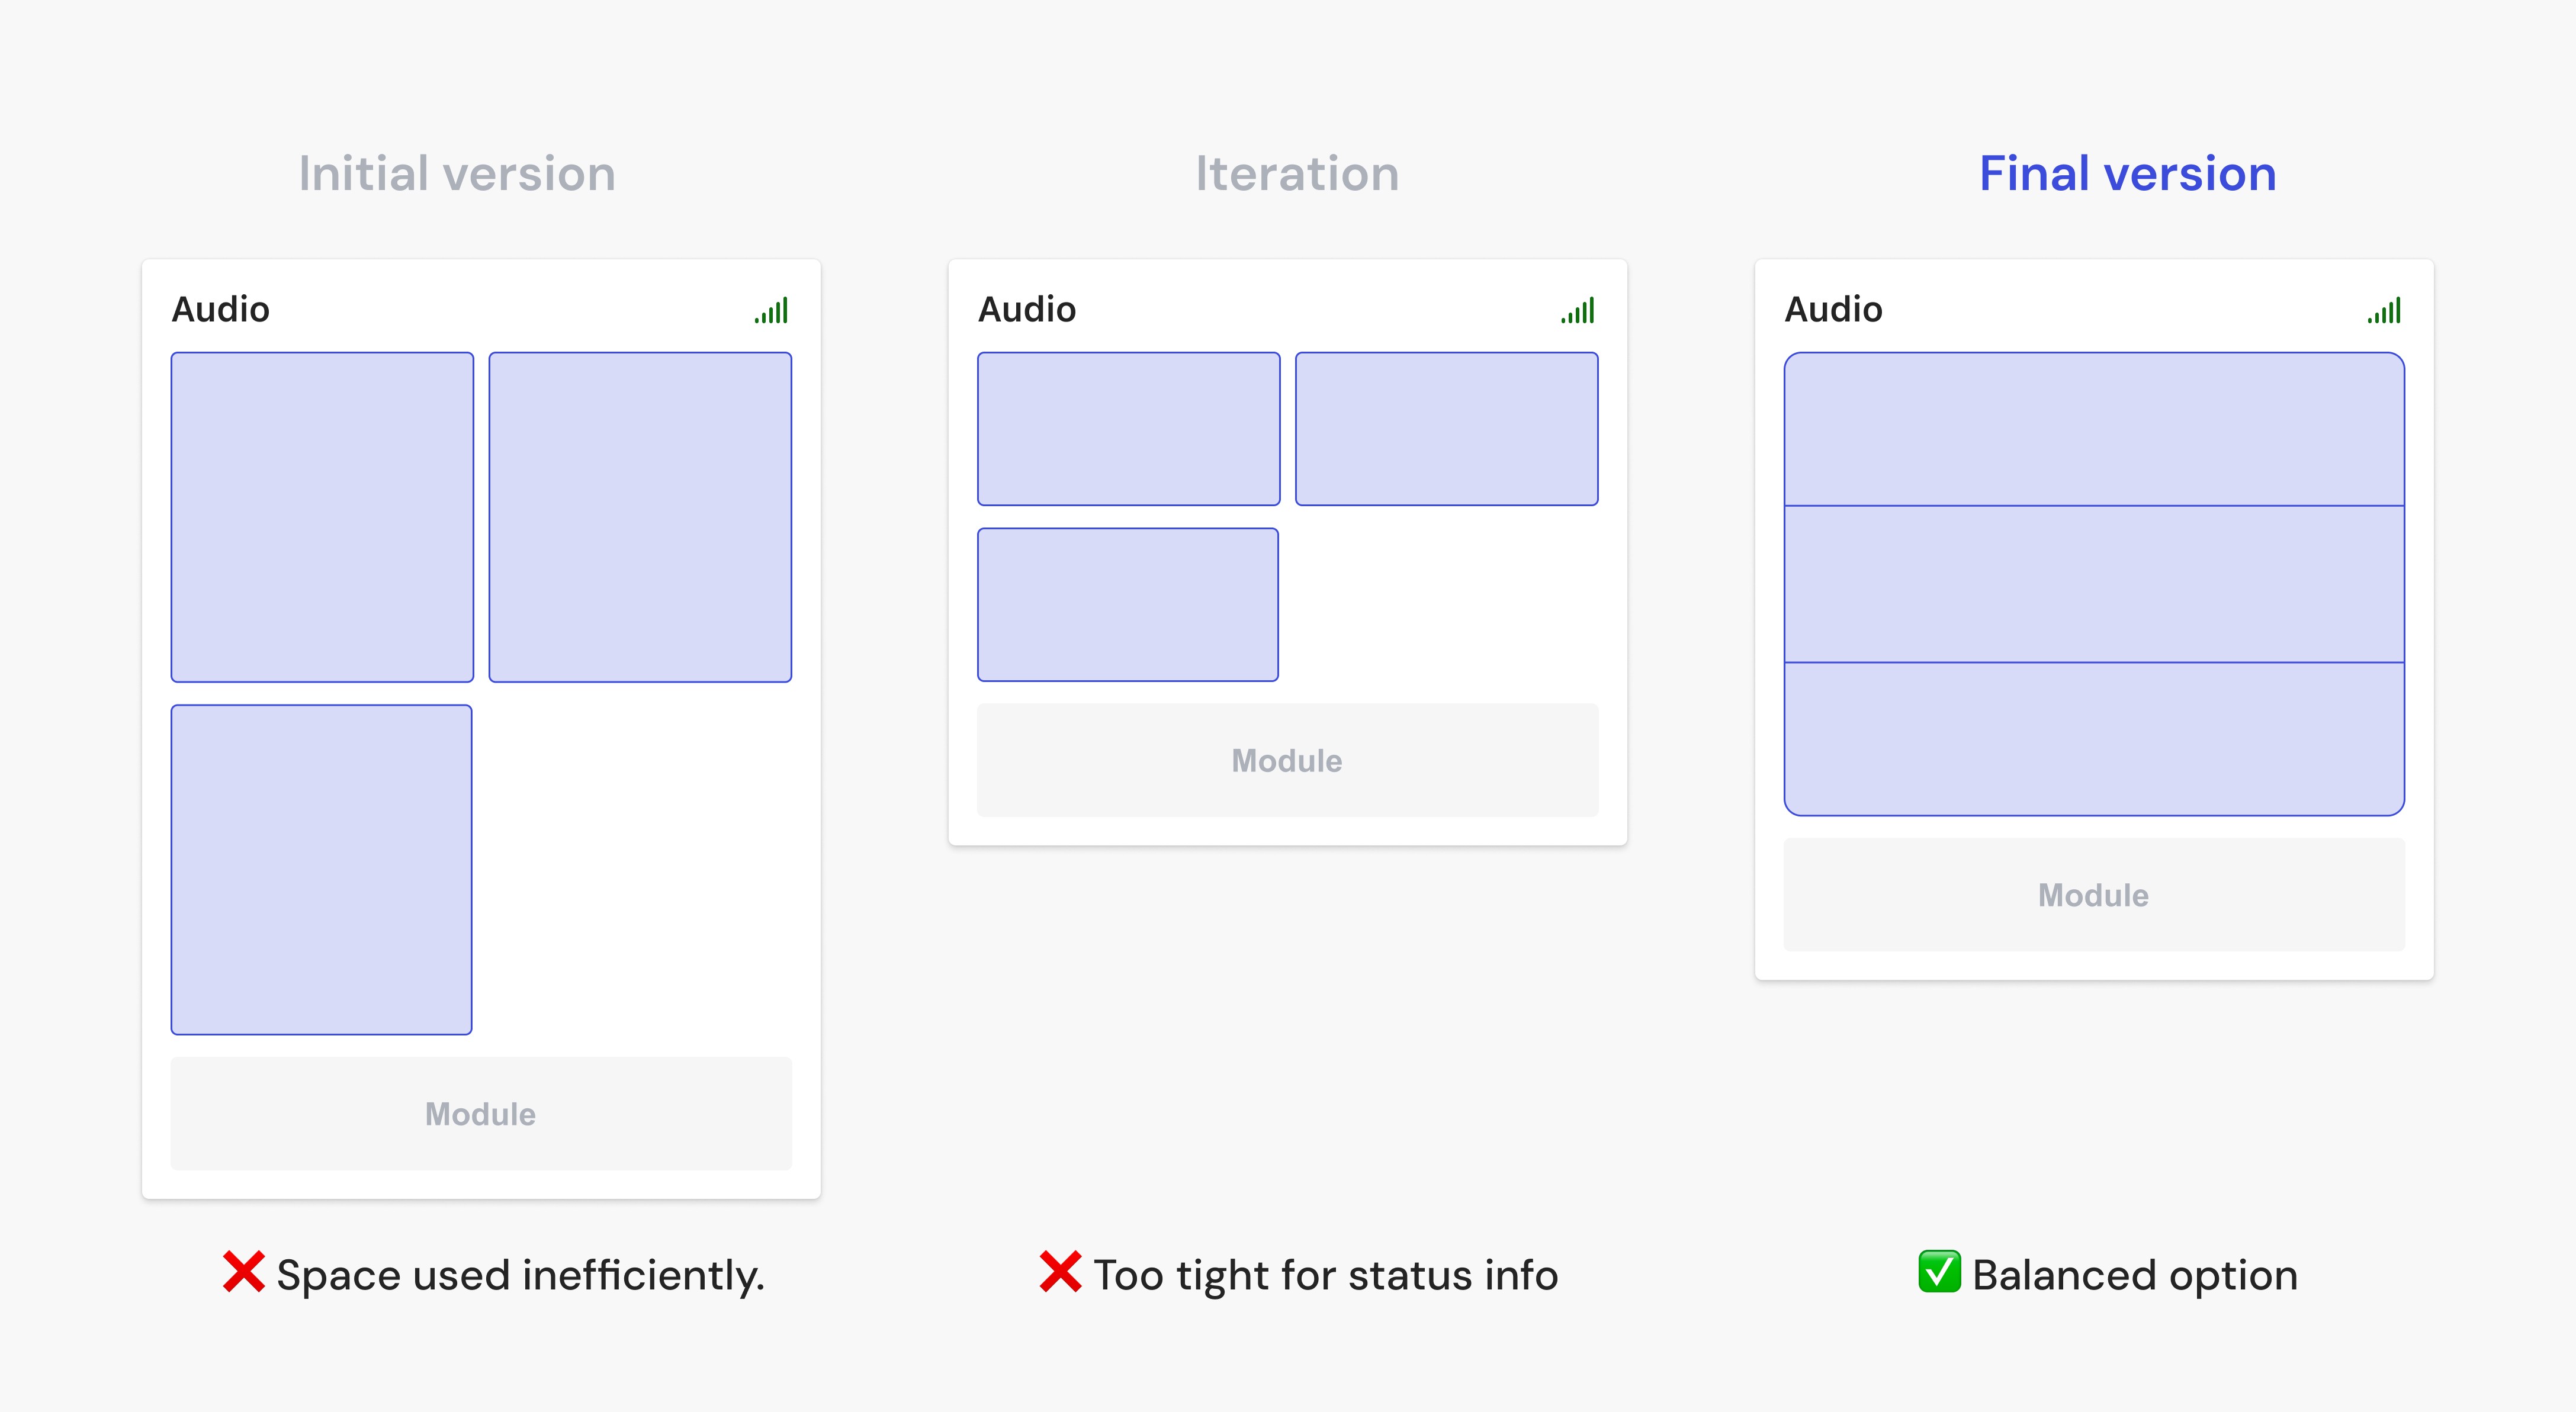Click bottom tile in Iteration card
The width and height of the screenshot is (2576, 1412).
pos(1128,604)
